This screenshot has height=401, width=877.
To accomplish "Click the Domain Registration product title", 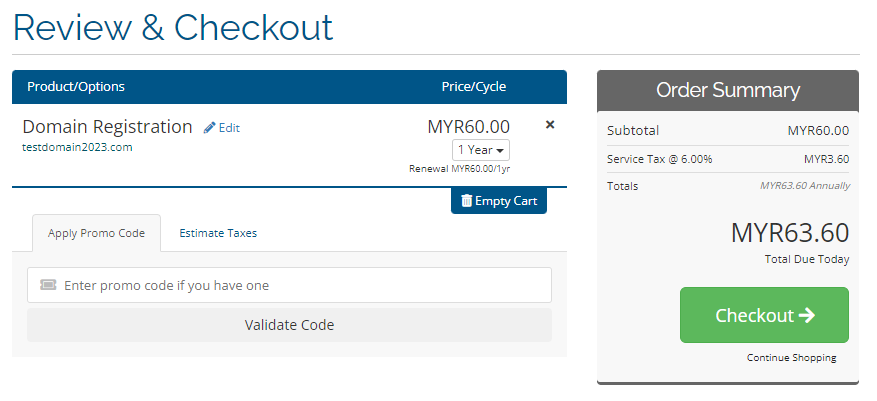I will coord(107,127).
